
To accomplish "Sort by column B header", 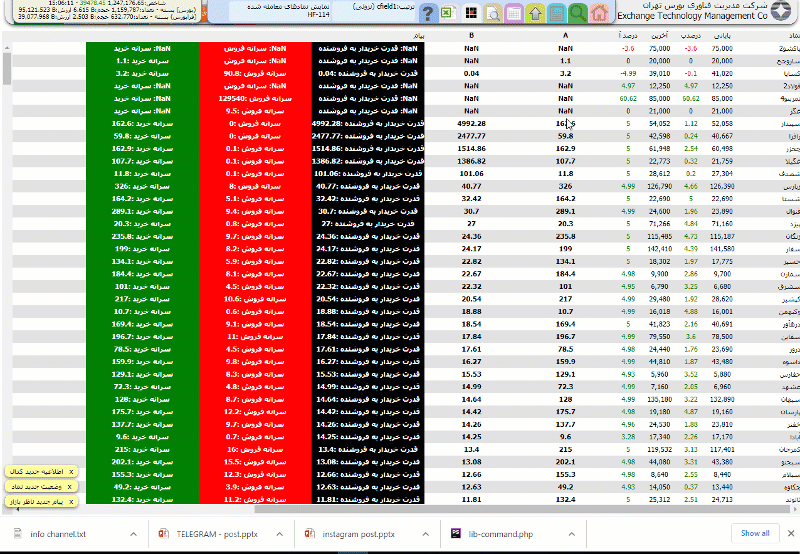I will (x=471, y=36).
